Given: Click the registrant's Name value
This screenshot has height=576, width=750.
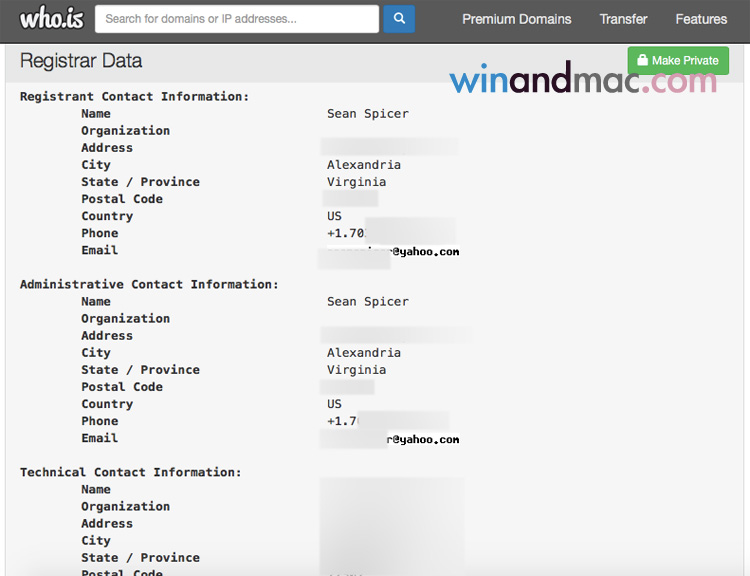Looking at the screenshot, I should pyautogui.click(x=367, y=114).
